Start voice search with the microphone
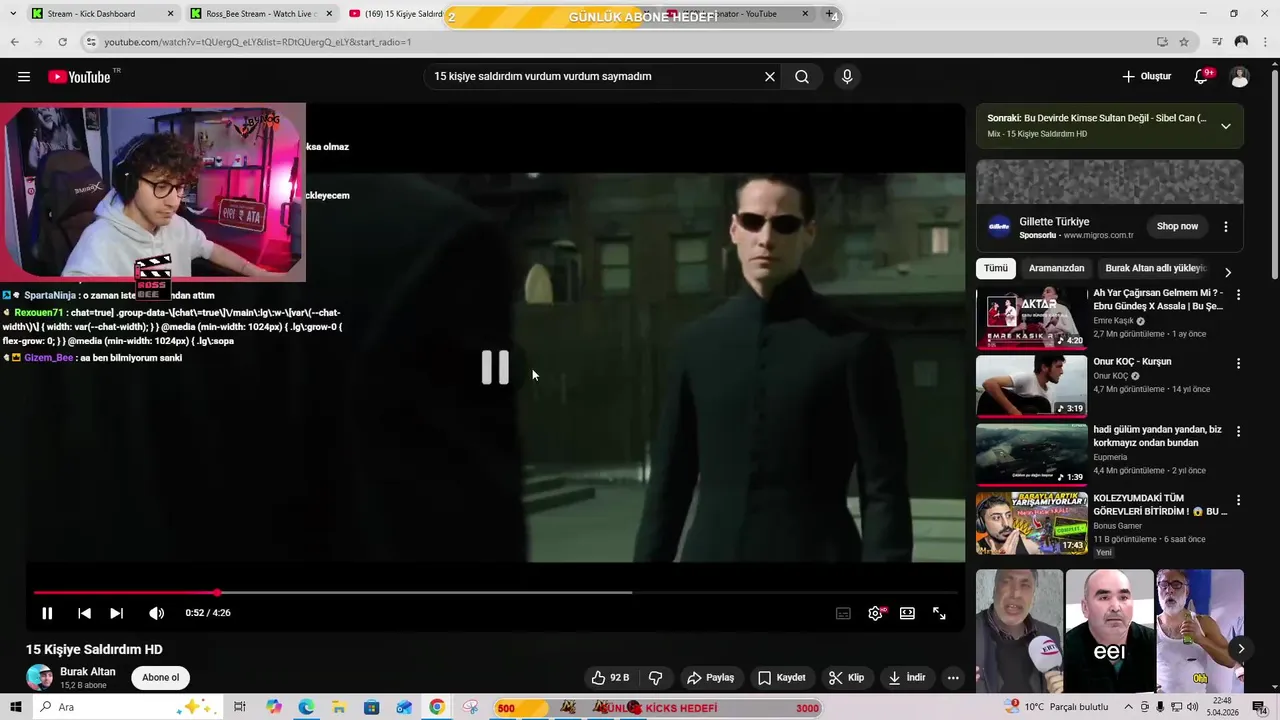The height and width of the screenshot is (720, 1280). coord(847,77)
